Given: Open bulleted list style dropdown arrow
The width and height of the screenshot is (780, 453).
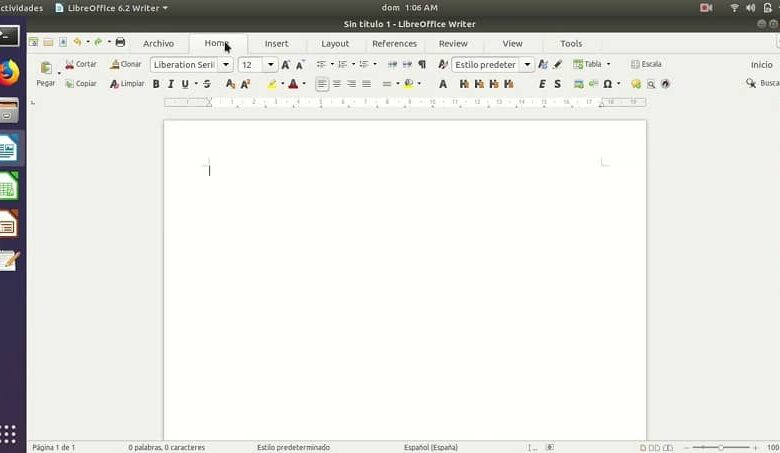Looking at the screenshot, I should click(332, 65).
